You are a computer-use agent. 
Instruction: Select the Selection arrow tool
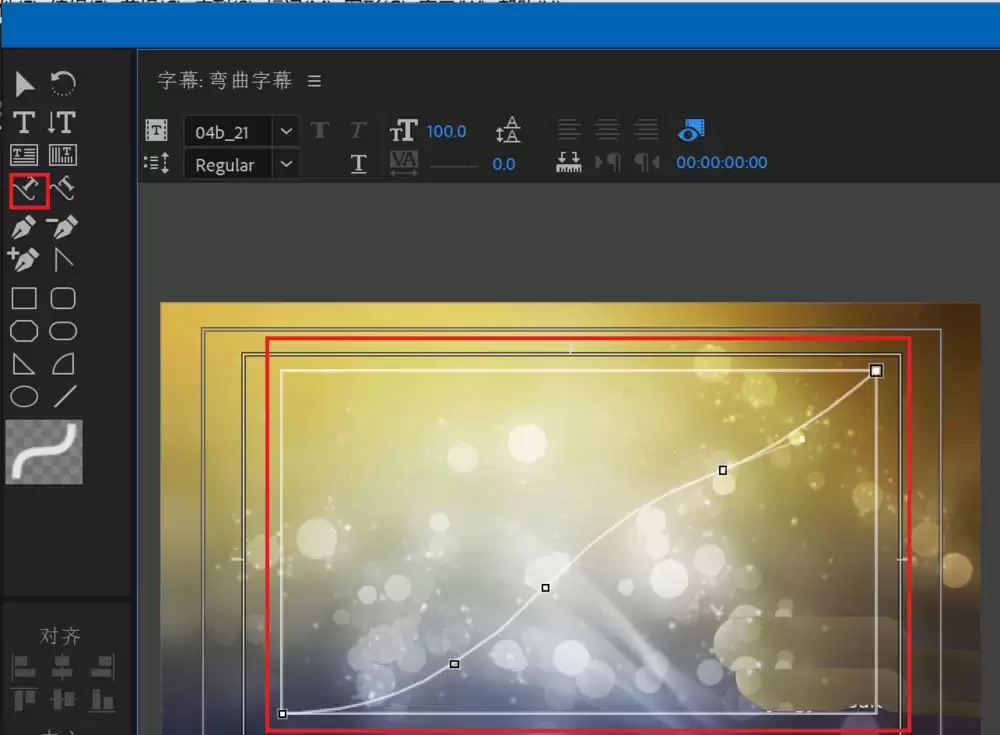24,84
